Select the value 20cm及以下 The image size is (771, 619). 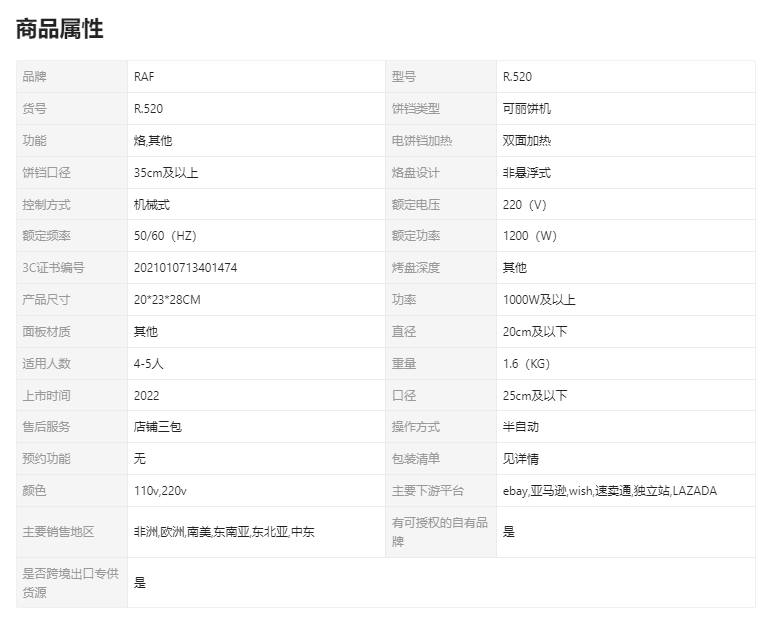pos(534,331)
